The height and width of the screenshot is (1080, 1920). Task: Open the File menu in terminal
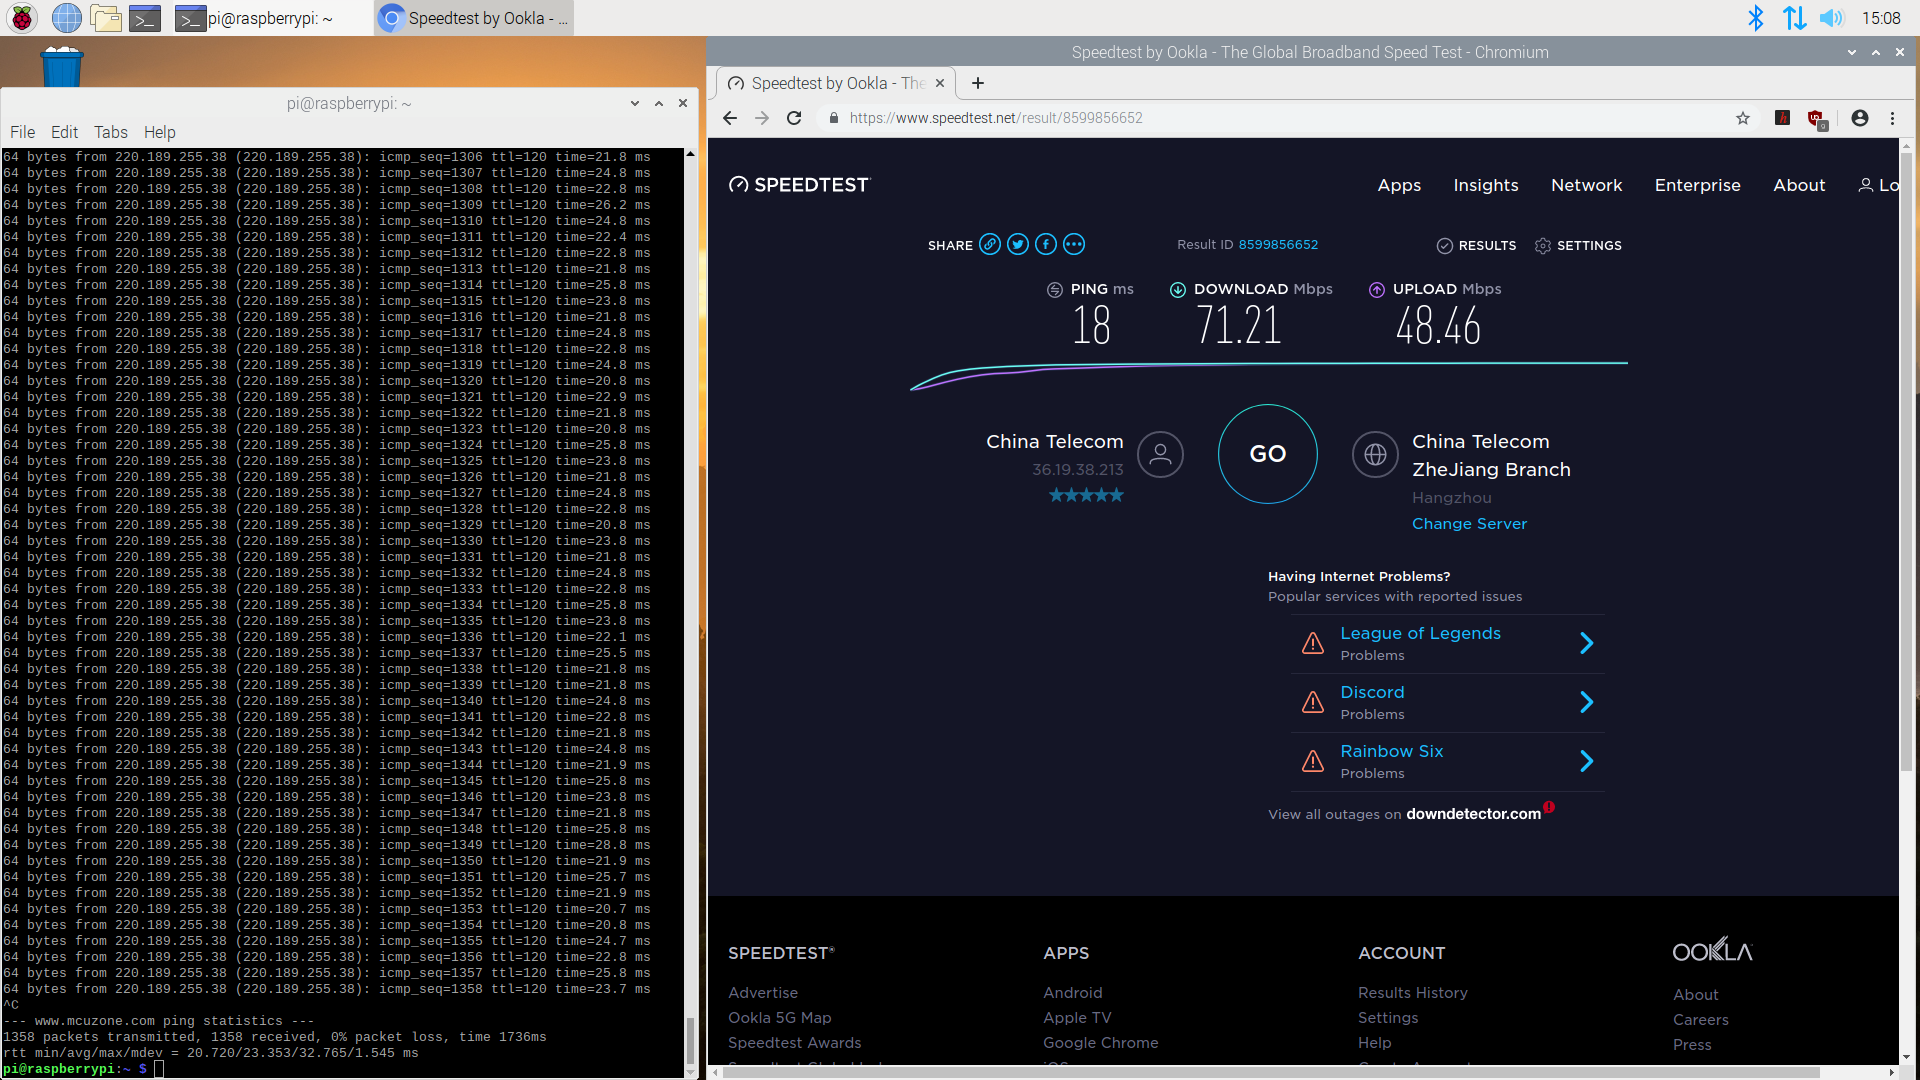click(22, 132)
